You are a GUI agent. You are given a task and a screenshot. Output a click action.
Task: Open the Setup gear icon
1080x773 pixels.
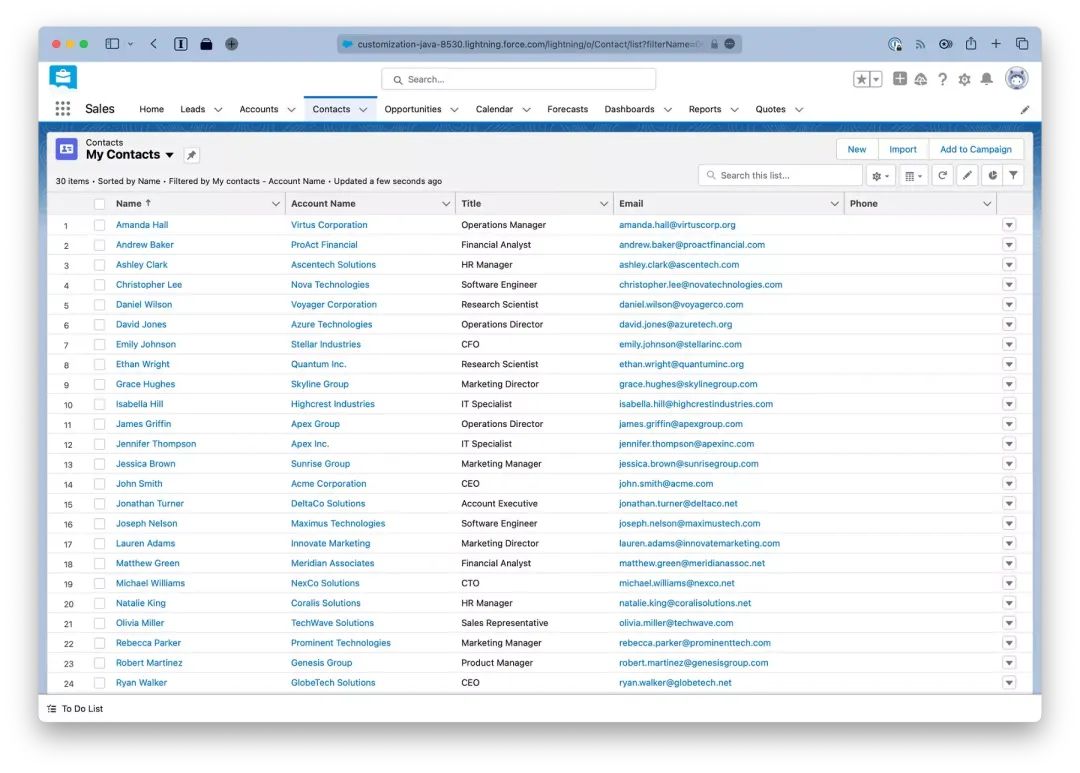[964, 79]
